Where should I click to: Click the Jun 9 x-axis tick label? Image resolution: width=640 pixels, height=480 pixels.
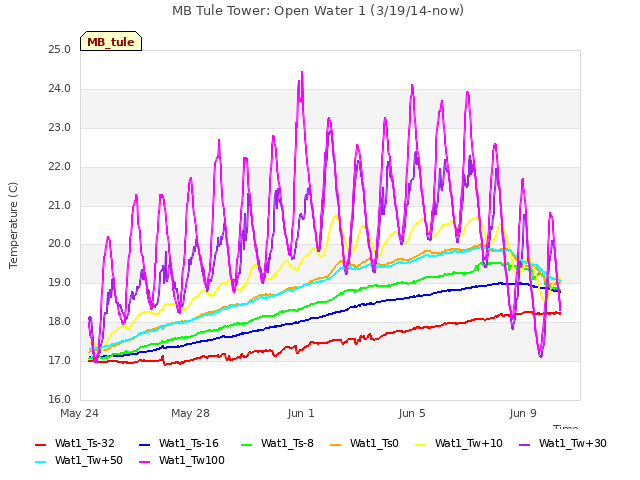[x=523, y=413]
